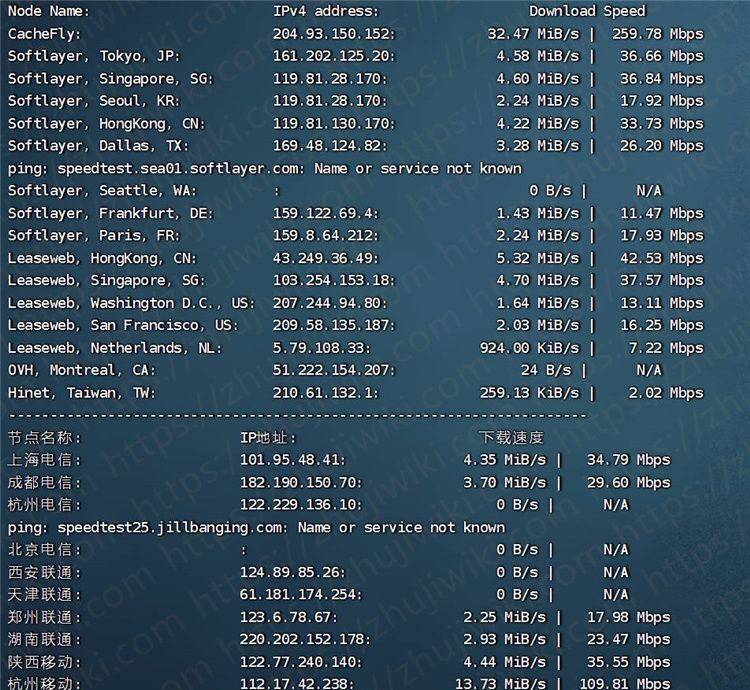The width and height of the screenshot is (750, 690).
Task: Select 'Softlayer, HongKong, CN:' label
Action: pyautogui.click(x=106, y=124)
